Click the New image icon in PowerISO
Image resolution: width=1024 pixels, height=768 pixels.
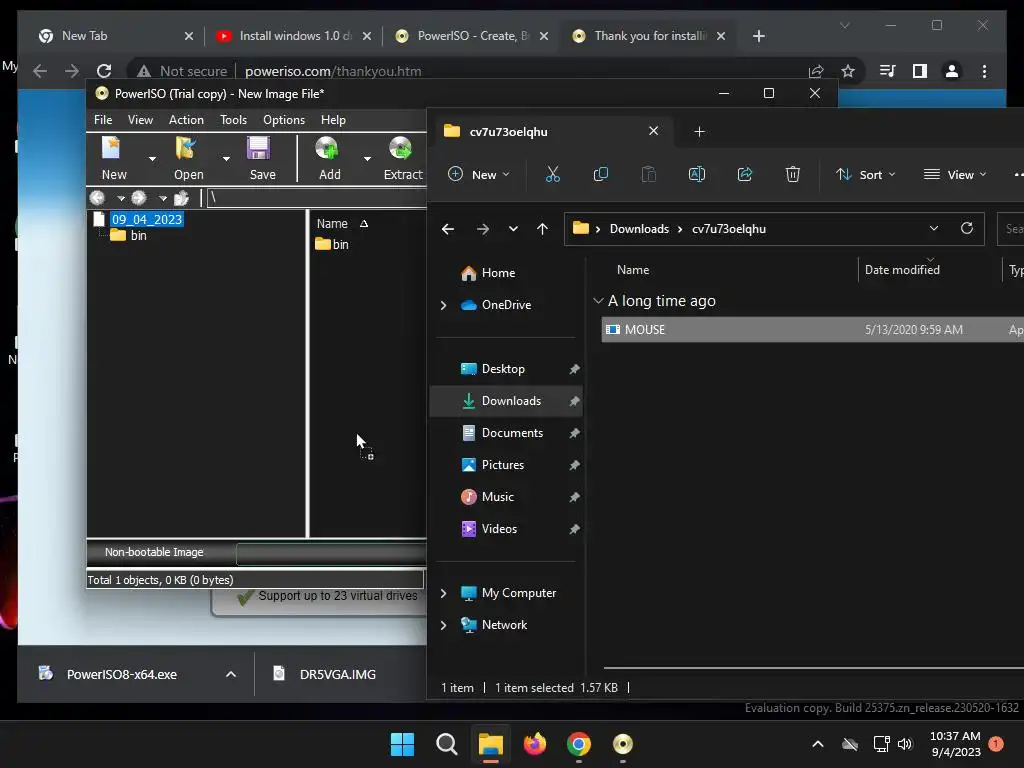tap(112, 149)
